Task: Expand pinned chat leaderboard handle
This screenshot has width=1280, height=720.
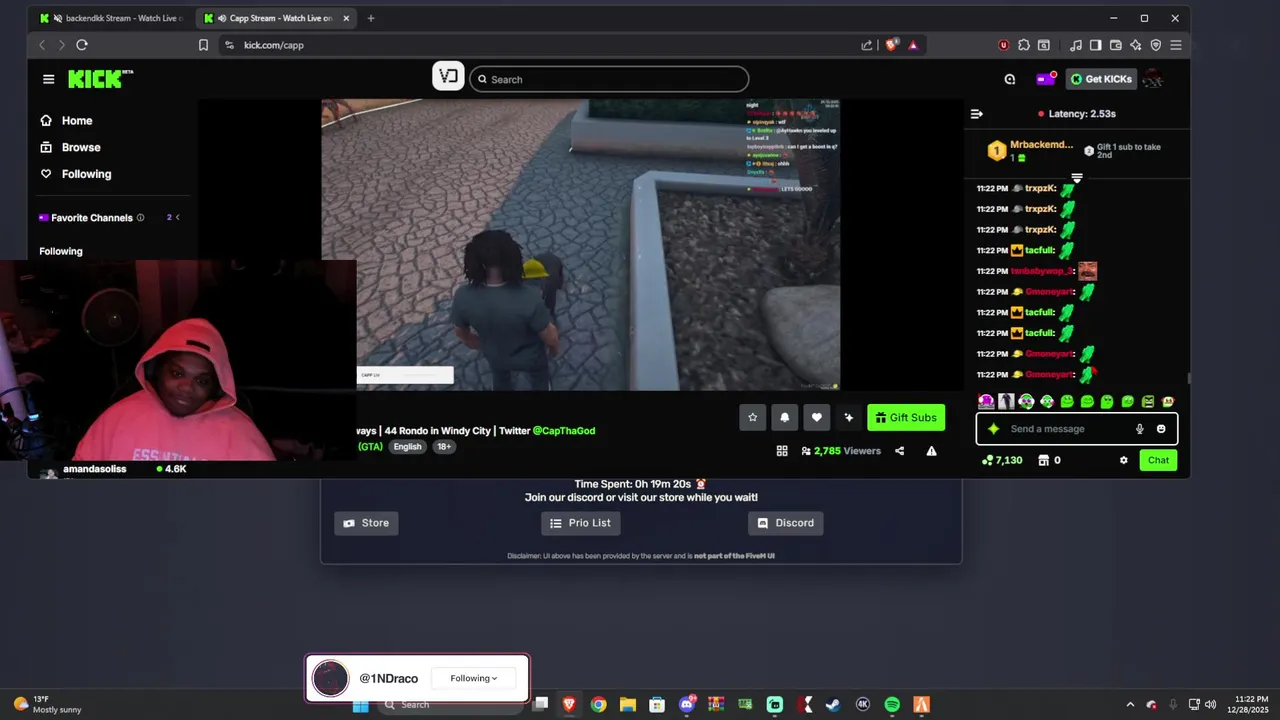Action: [x=1077, y=178]
